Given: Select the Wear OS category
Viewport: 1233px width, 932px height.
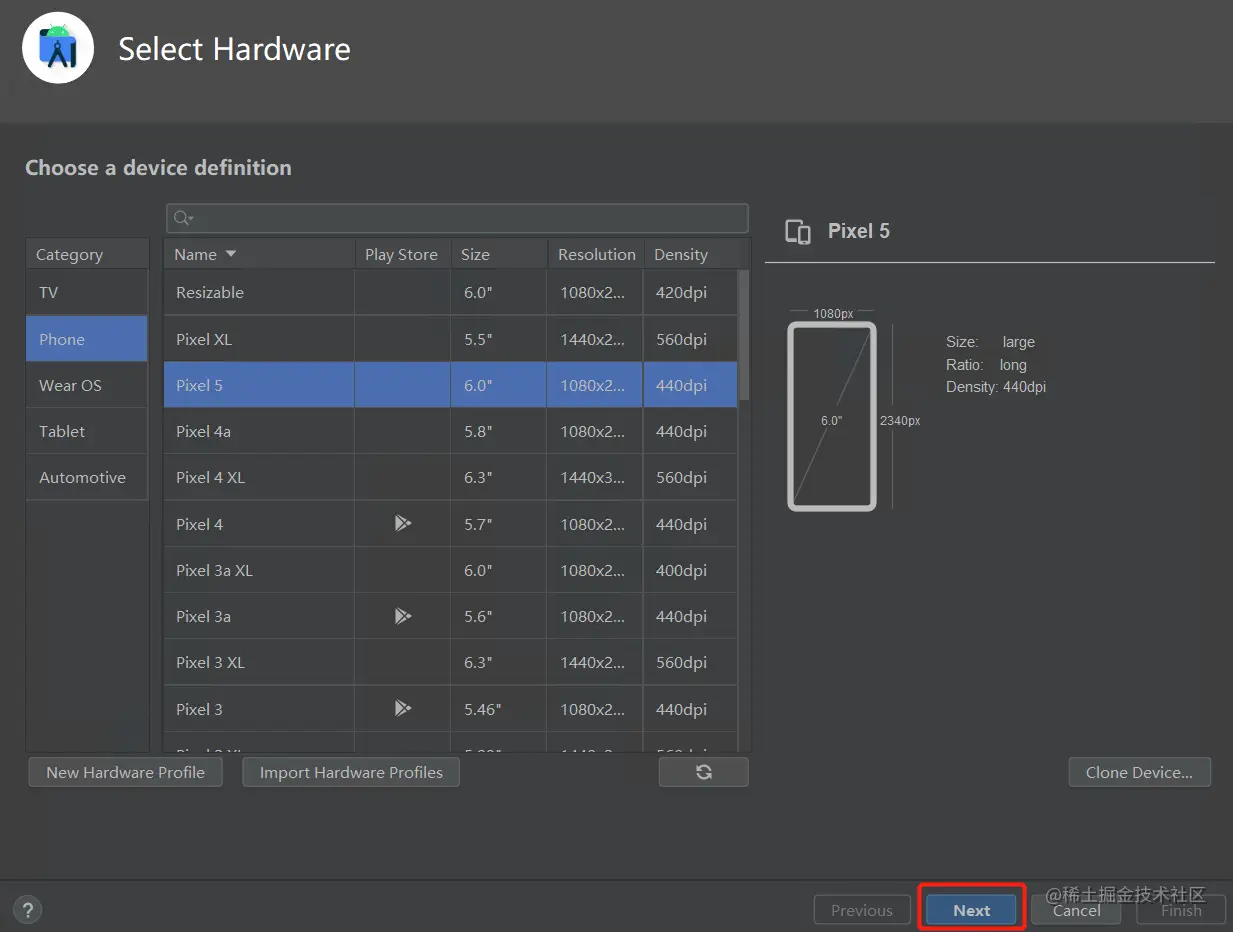Looking at the screenshot, I should pos(87,385).
